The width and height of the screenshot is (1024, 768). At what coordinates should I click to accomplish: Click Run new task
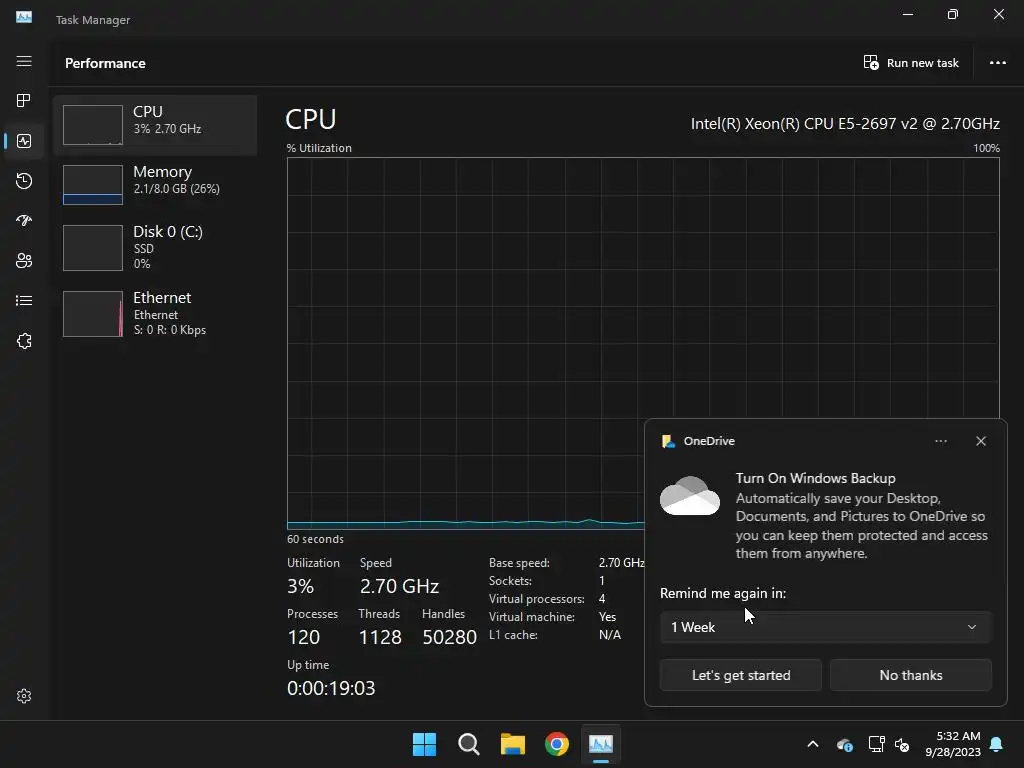tap(911, 63)
